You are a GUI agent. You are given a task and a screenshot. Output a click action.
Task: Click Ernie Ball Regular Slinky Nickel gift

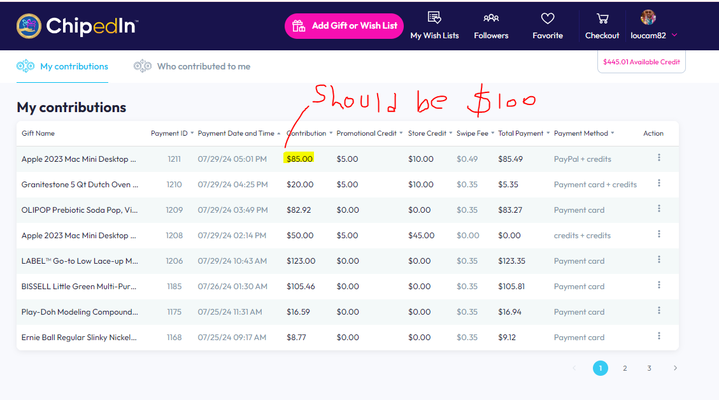[x=79, y=337]
